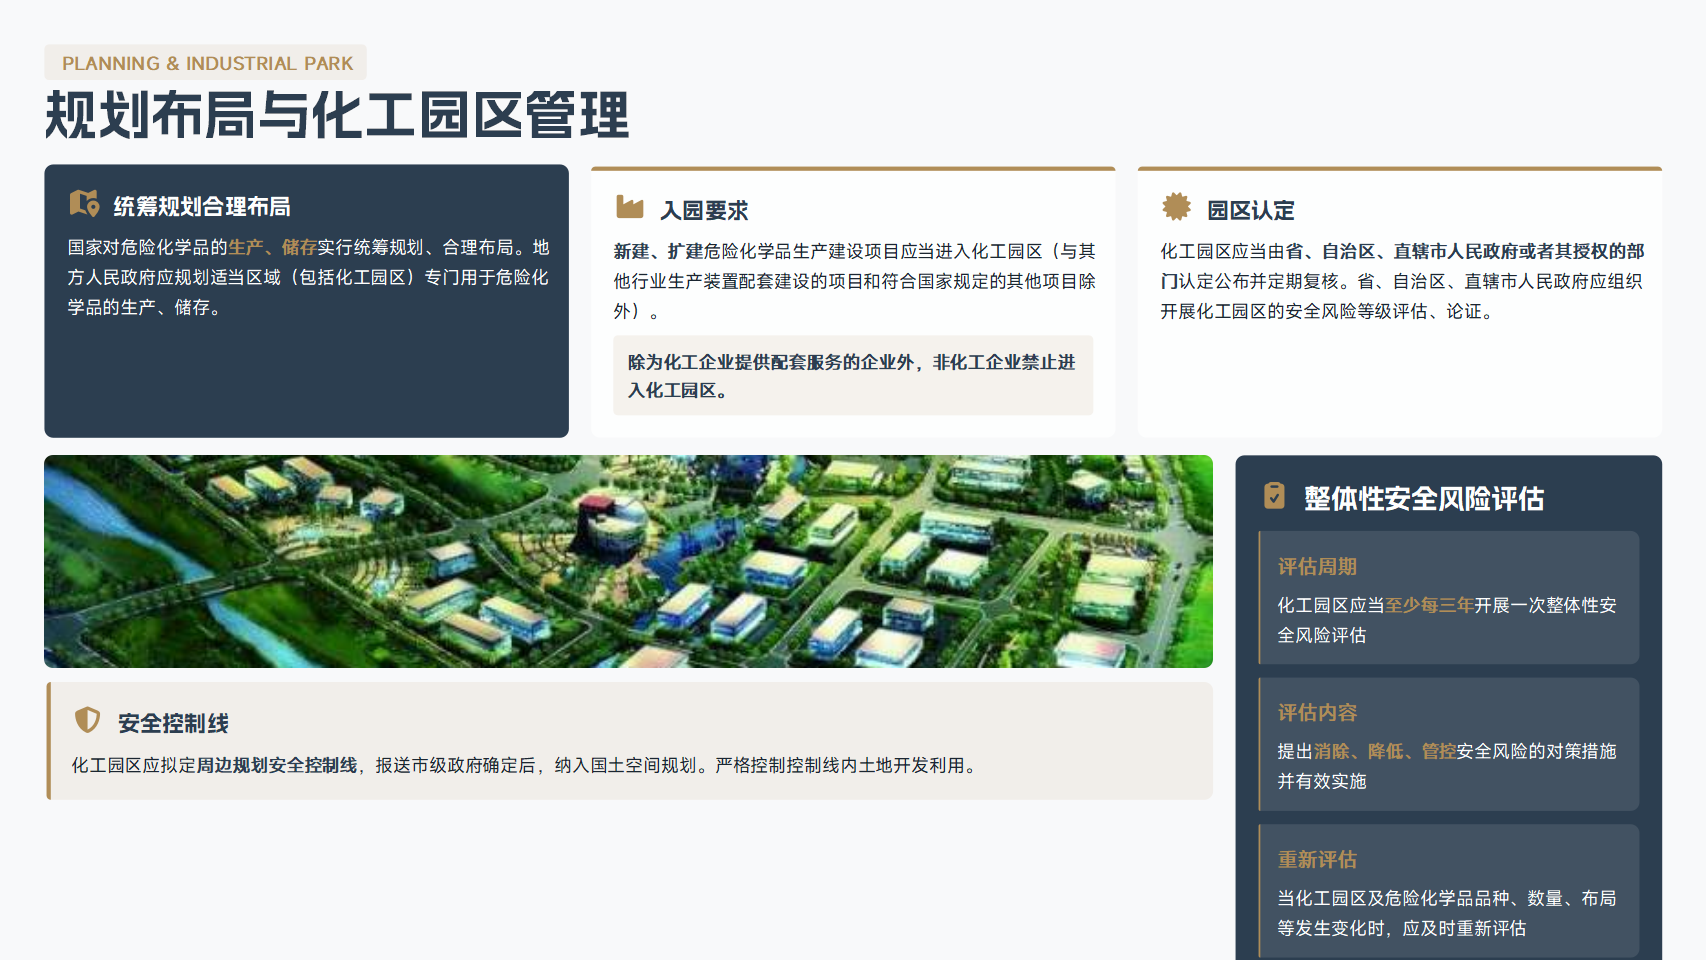Click the factory icon next to 入园要求

click(630, 208)
